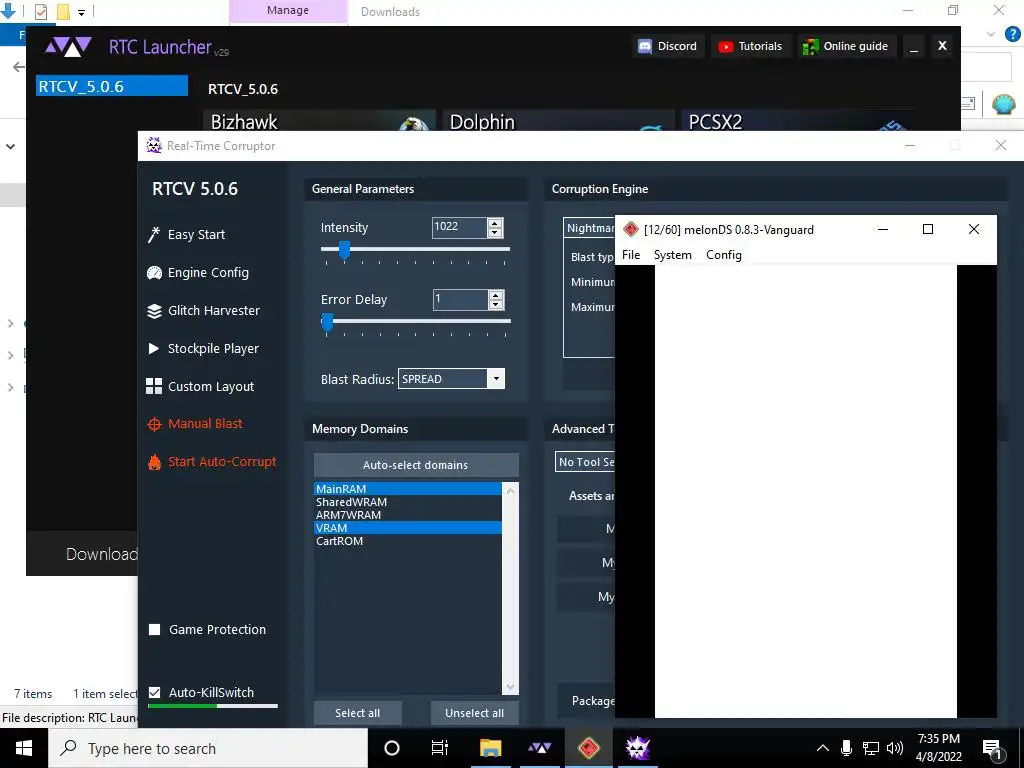The height and width of the screenshot is (768, 1024).
Task: Click Start Auto-Corrupt flame icon
Action: coord(154,462)
